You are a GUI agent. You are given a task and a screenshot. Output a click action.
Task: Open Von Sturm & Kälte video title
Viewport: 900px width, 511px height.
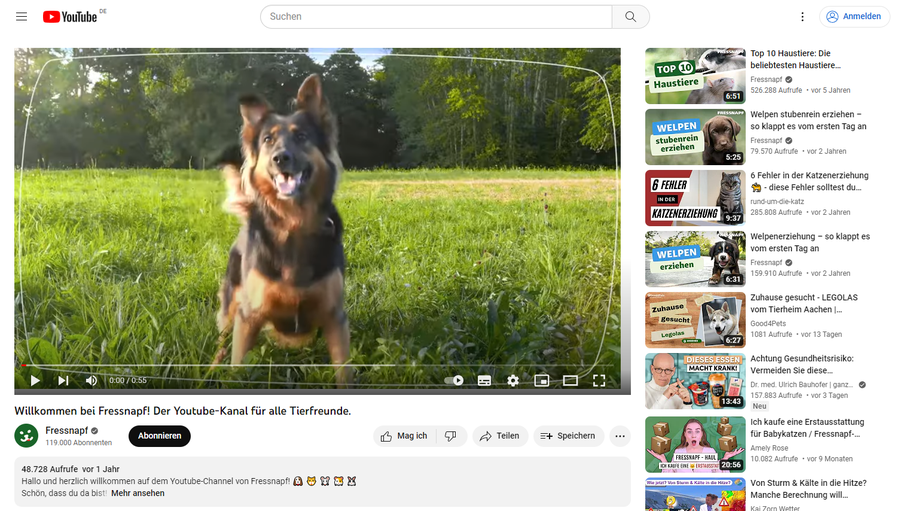pos(808,489)
